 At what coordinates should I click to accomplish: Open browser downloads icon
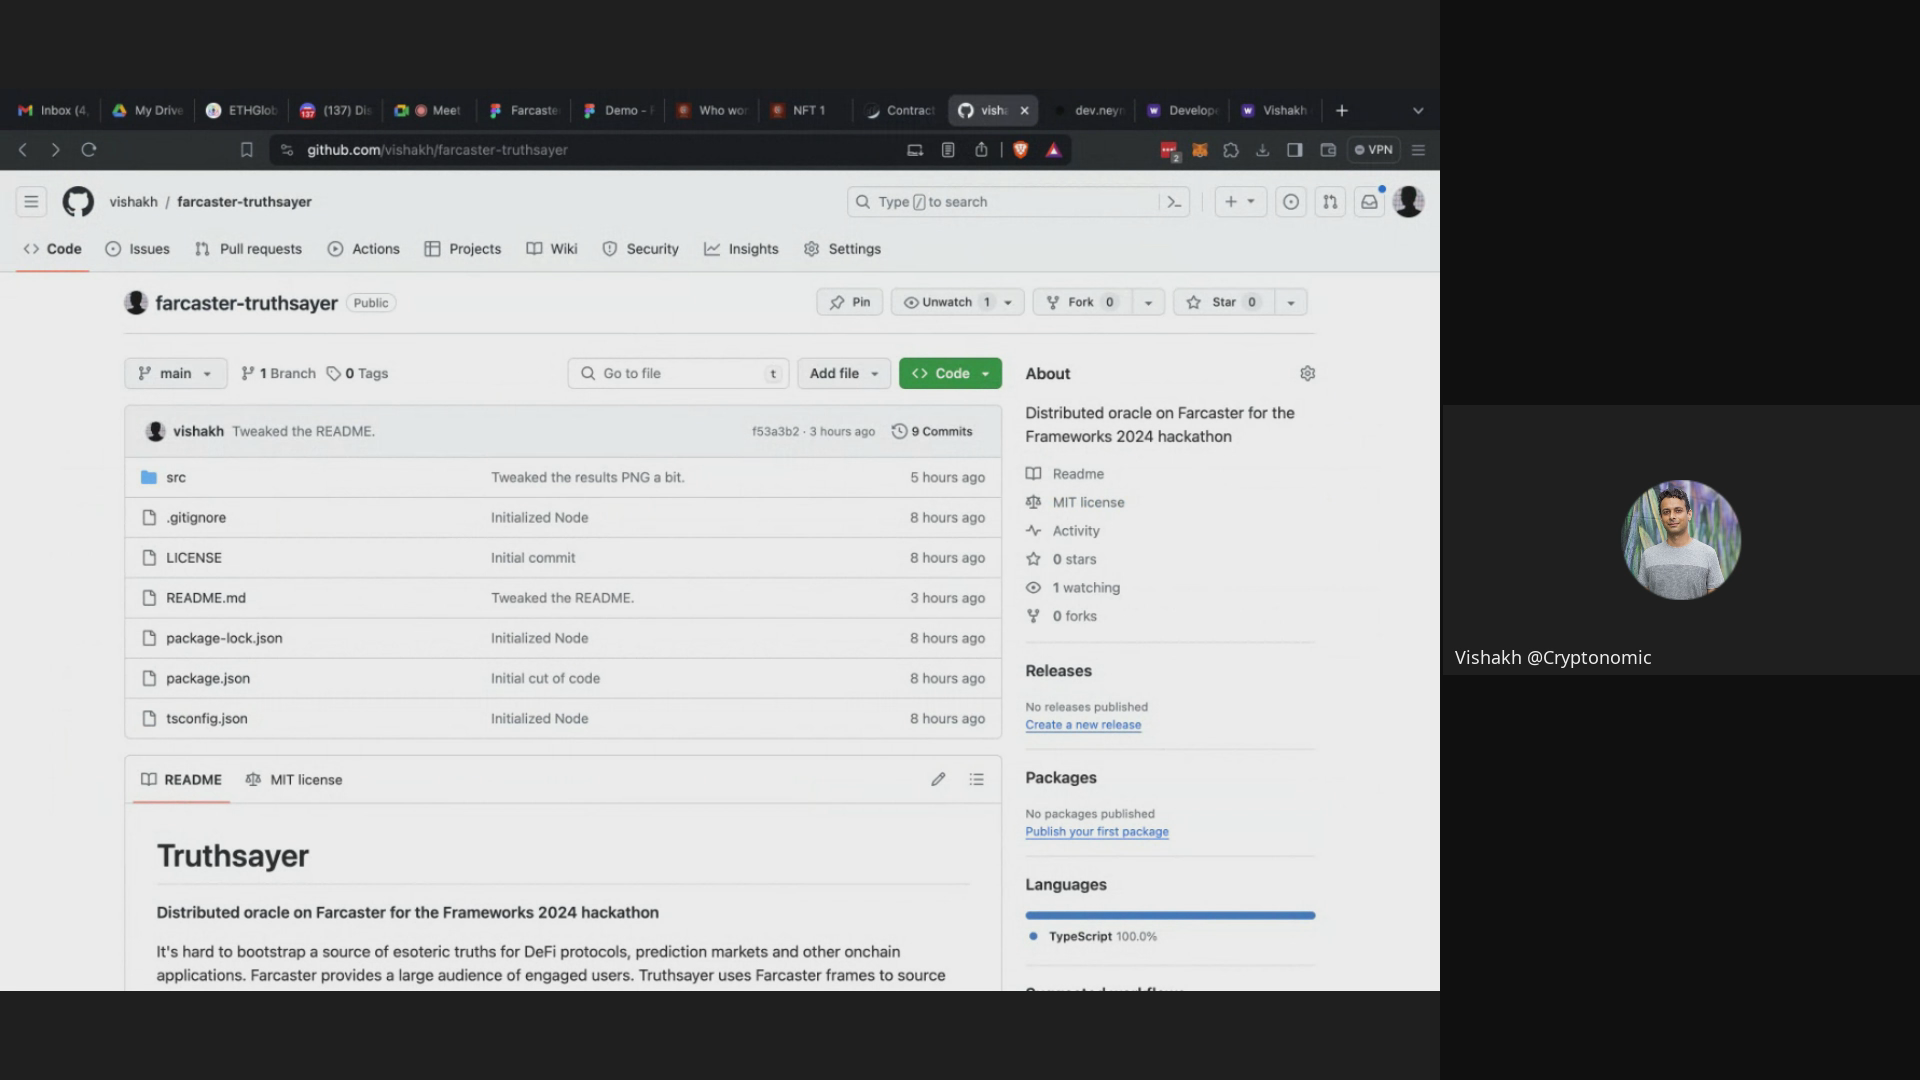tap(1263, 150)
